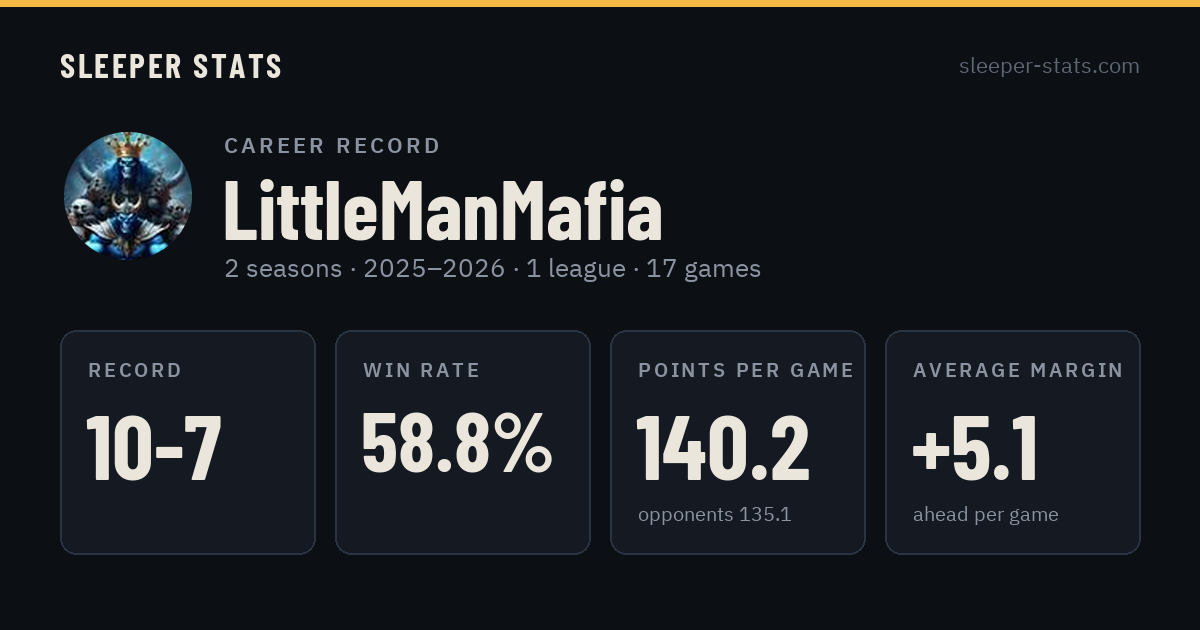This screenshot has width=1200, height=630.
Task: Click the yellow top accent bar
Action: [x=600, y=3]
